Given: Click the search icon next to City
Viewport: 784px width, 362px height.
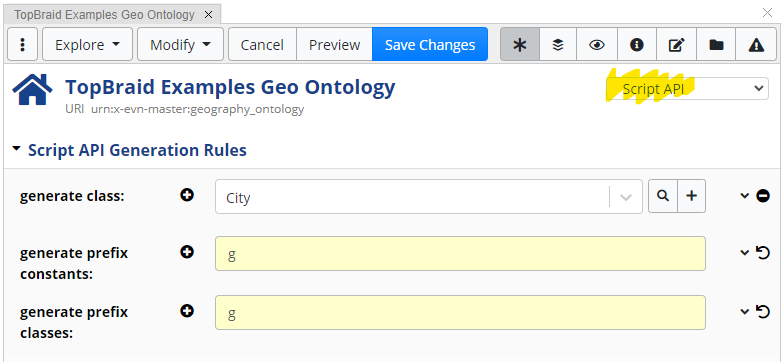Looking at the screenshot, I should pyautogui.click(x=663, y=196).
